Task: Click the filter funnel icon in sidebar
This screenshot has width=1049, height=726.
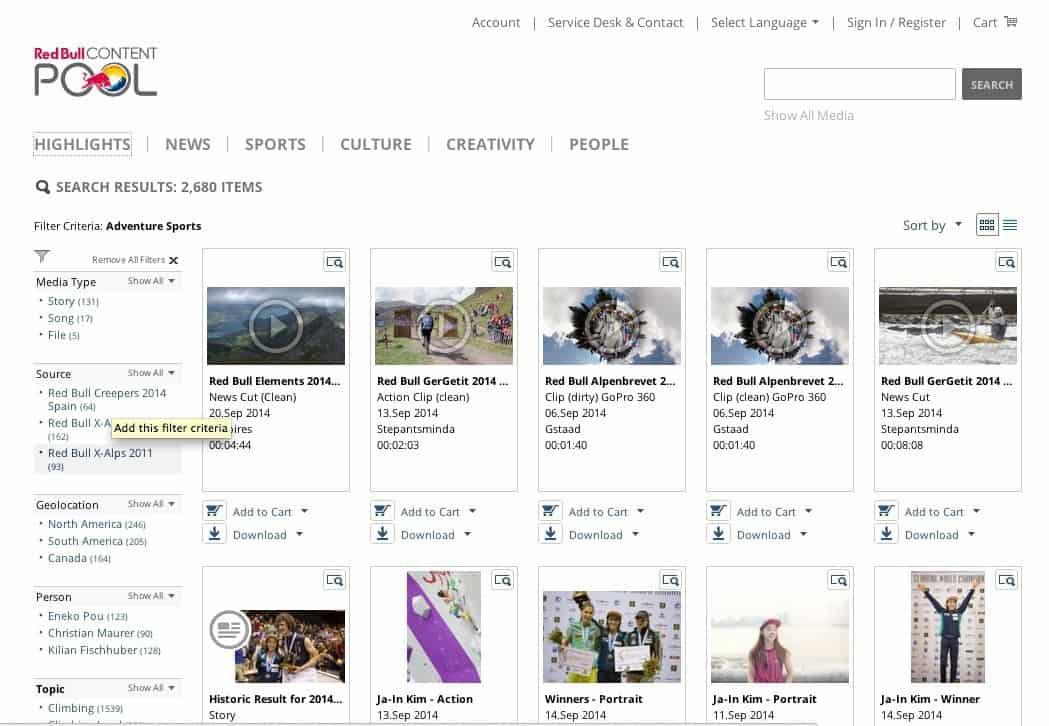Action: pyautogui.click(x=41, y=254)
